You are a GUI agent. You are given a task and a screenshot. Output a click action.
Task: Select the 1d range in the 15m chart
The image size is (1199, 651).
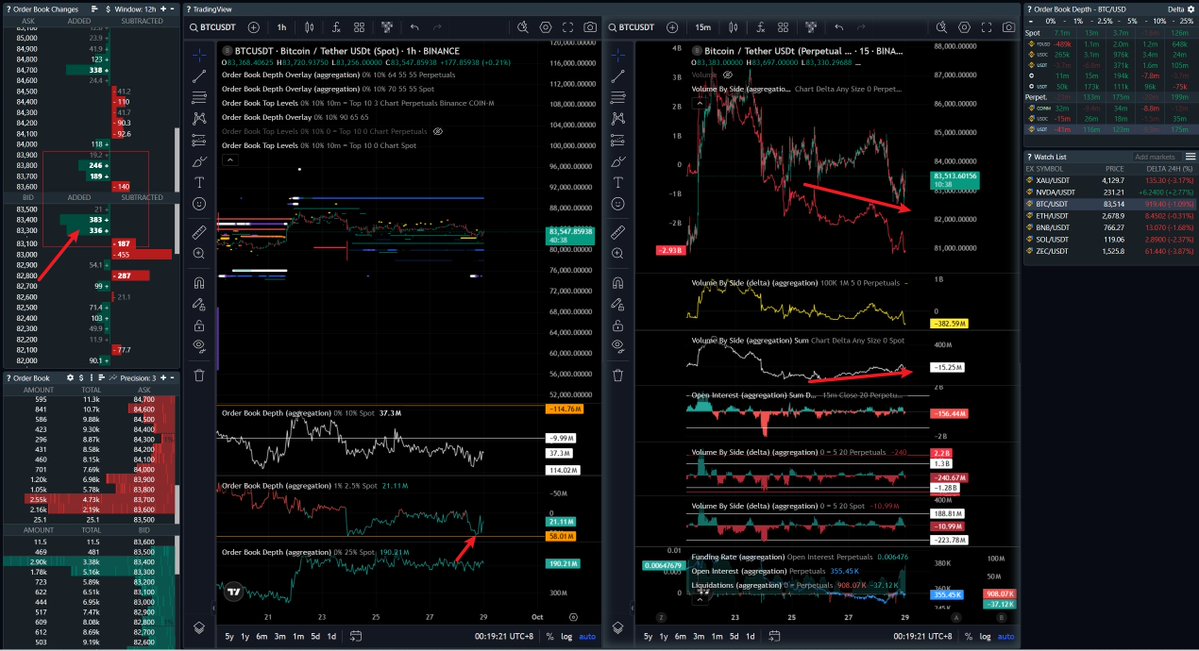(x=750, y=636)
